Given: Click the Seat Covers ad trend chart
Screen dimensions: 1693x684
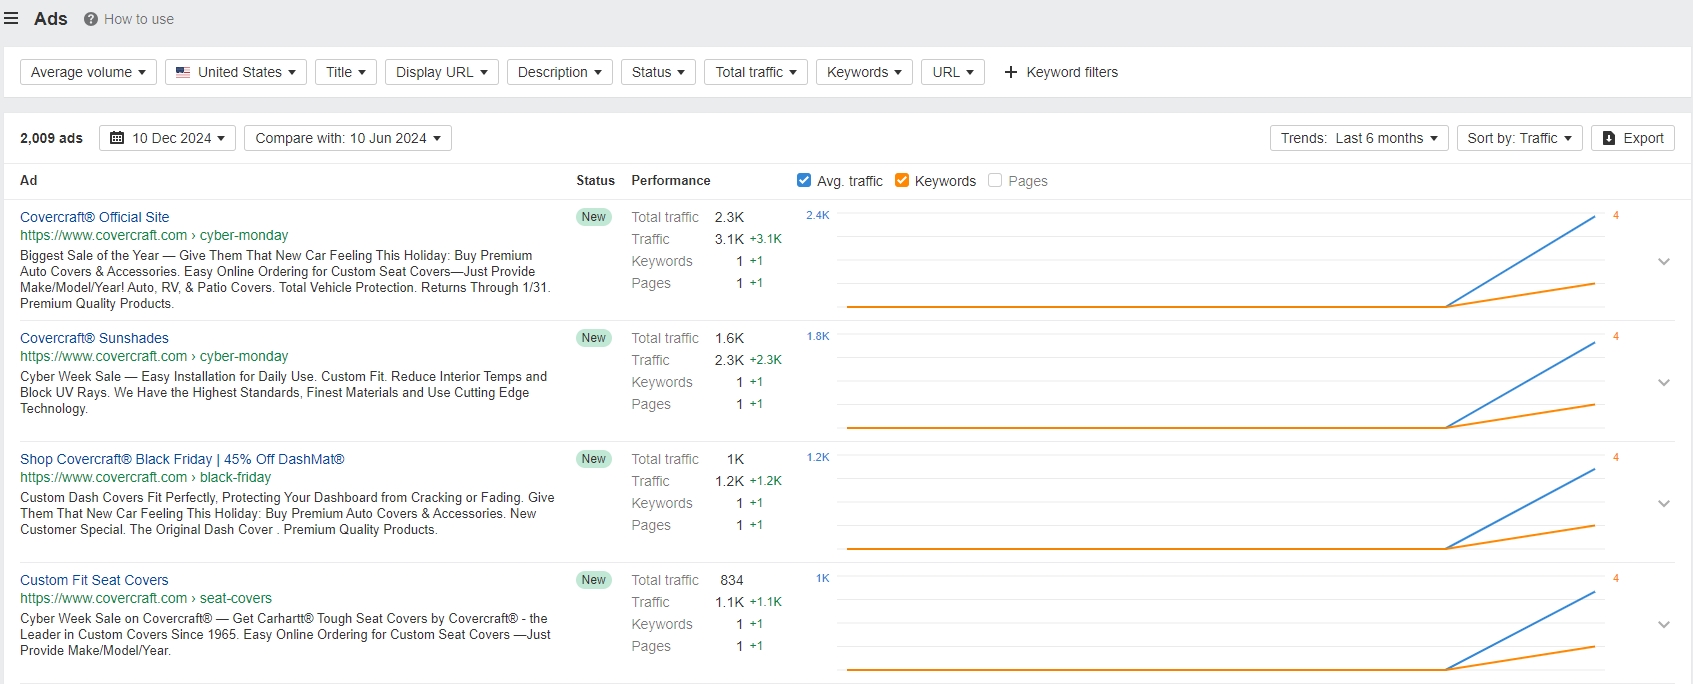Looking at the screenshot, I should pos(1221,624).
